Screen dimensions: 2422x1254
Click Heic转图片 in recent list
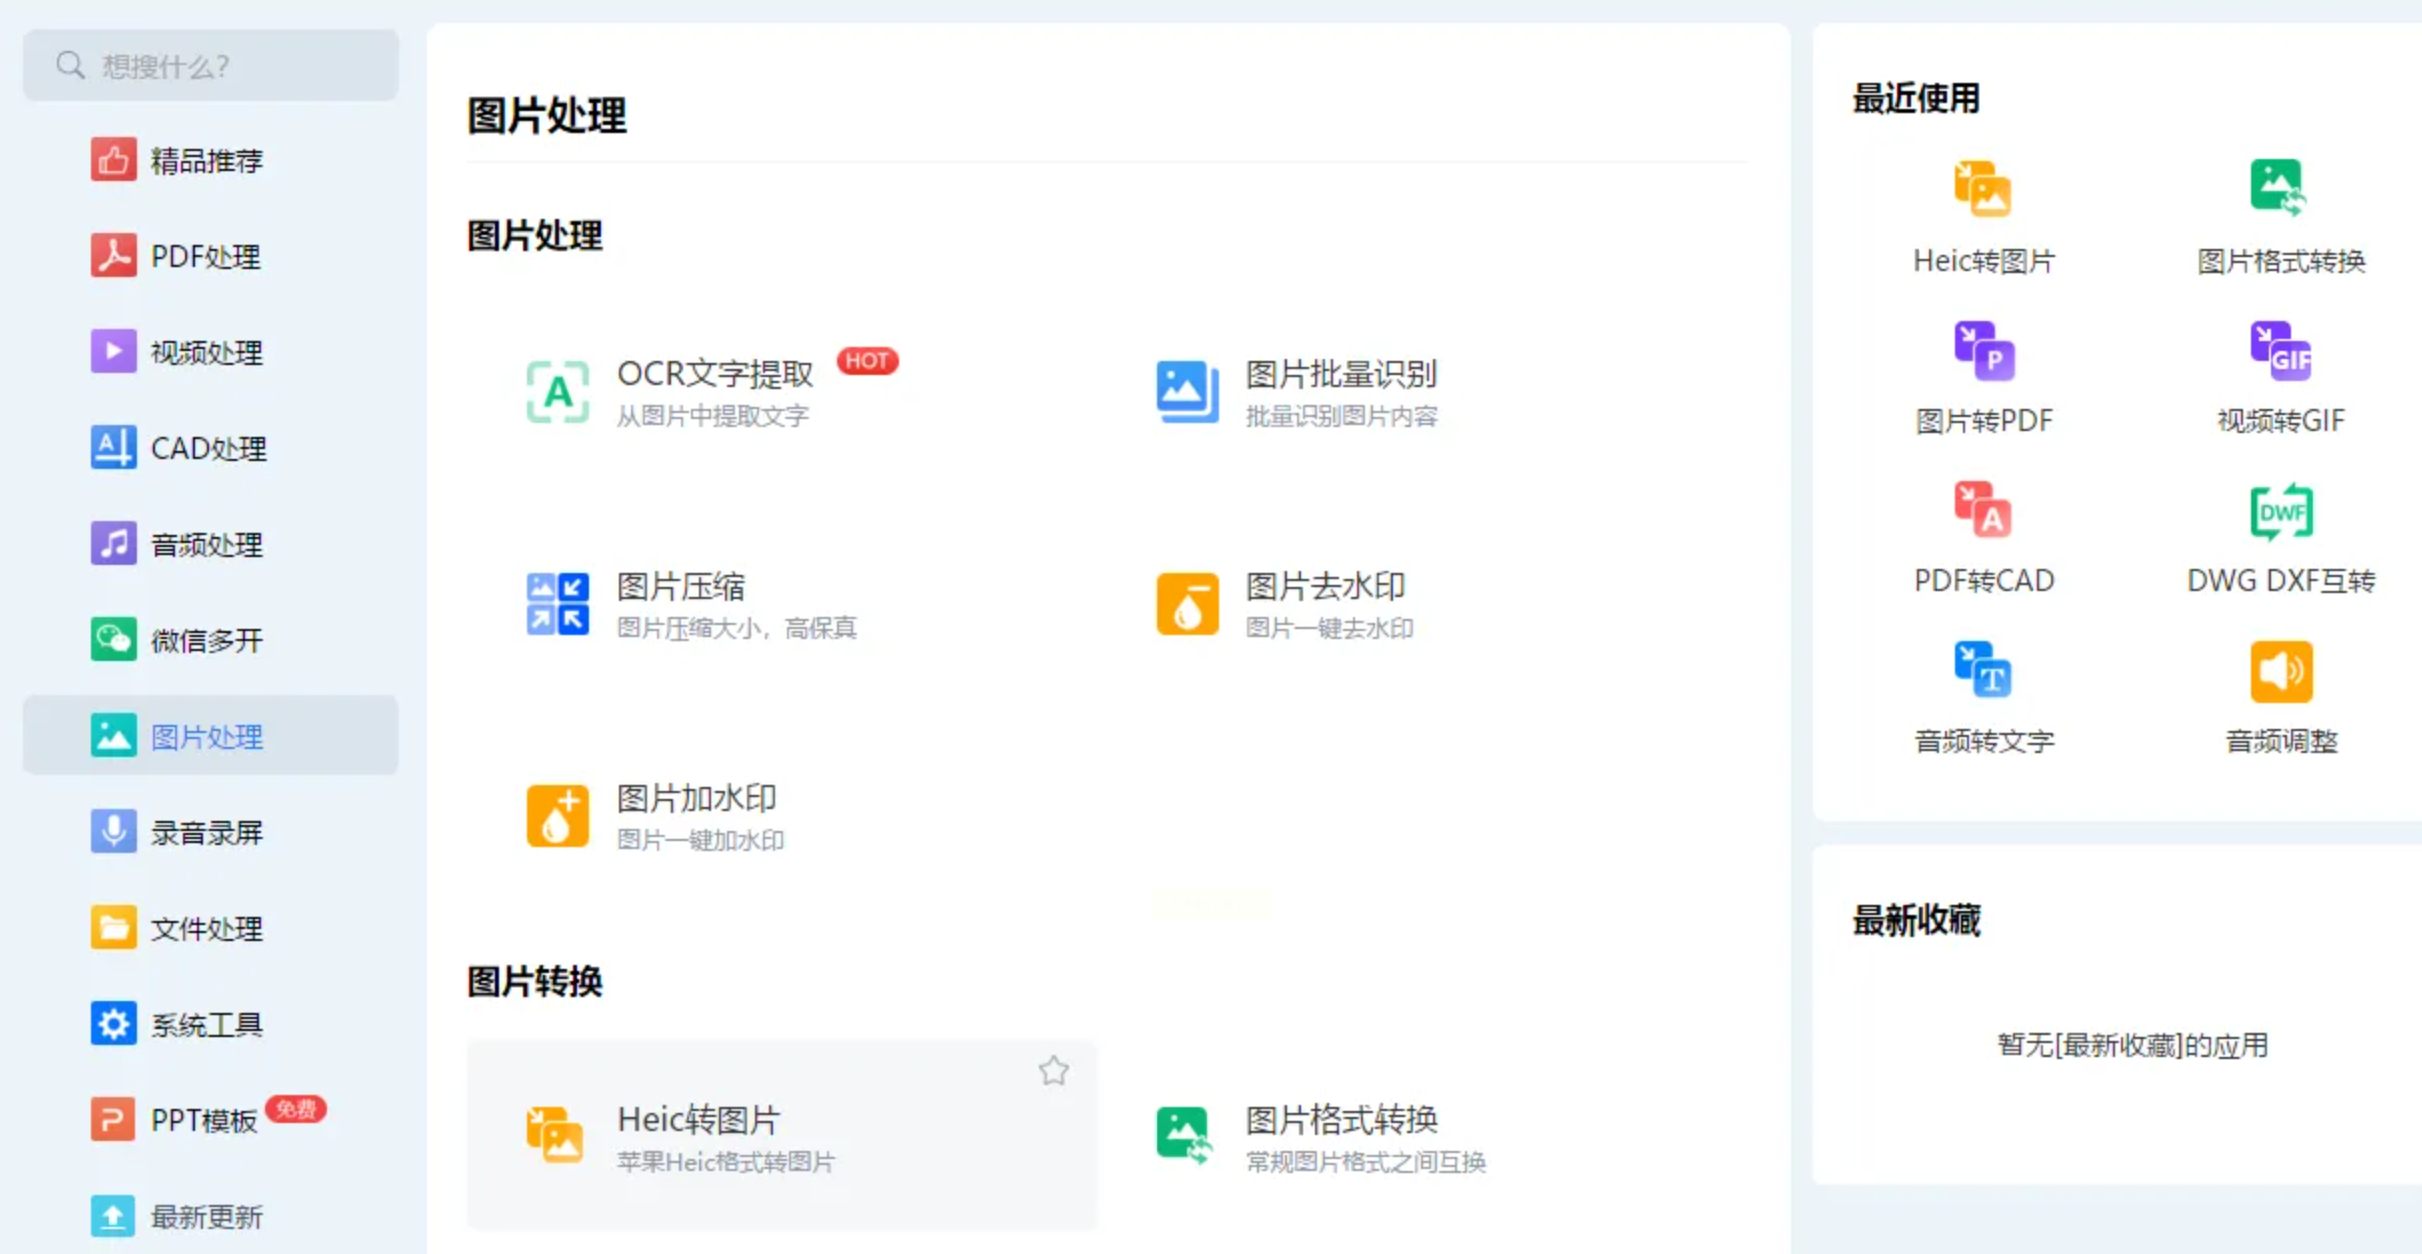(x=1982, y=190)
